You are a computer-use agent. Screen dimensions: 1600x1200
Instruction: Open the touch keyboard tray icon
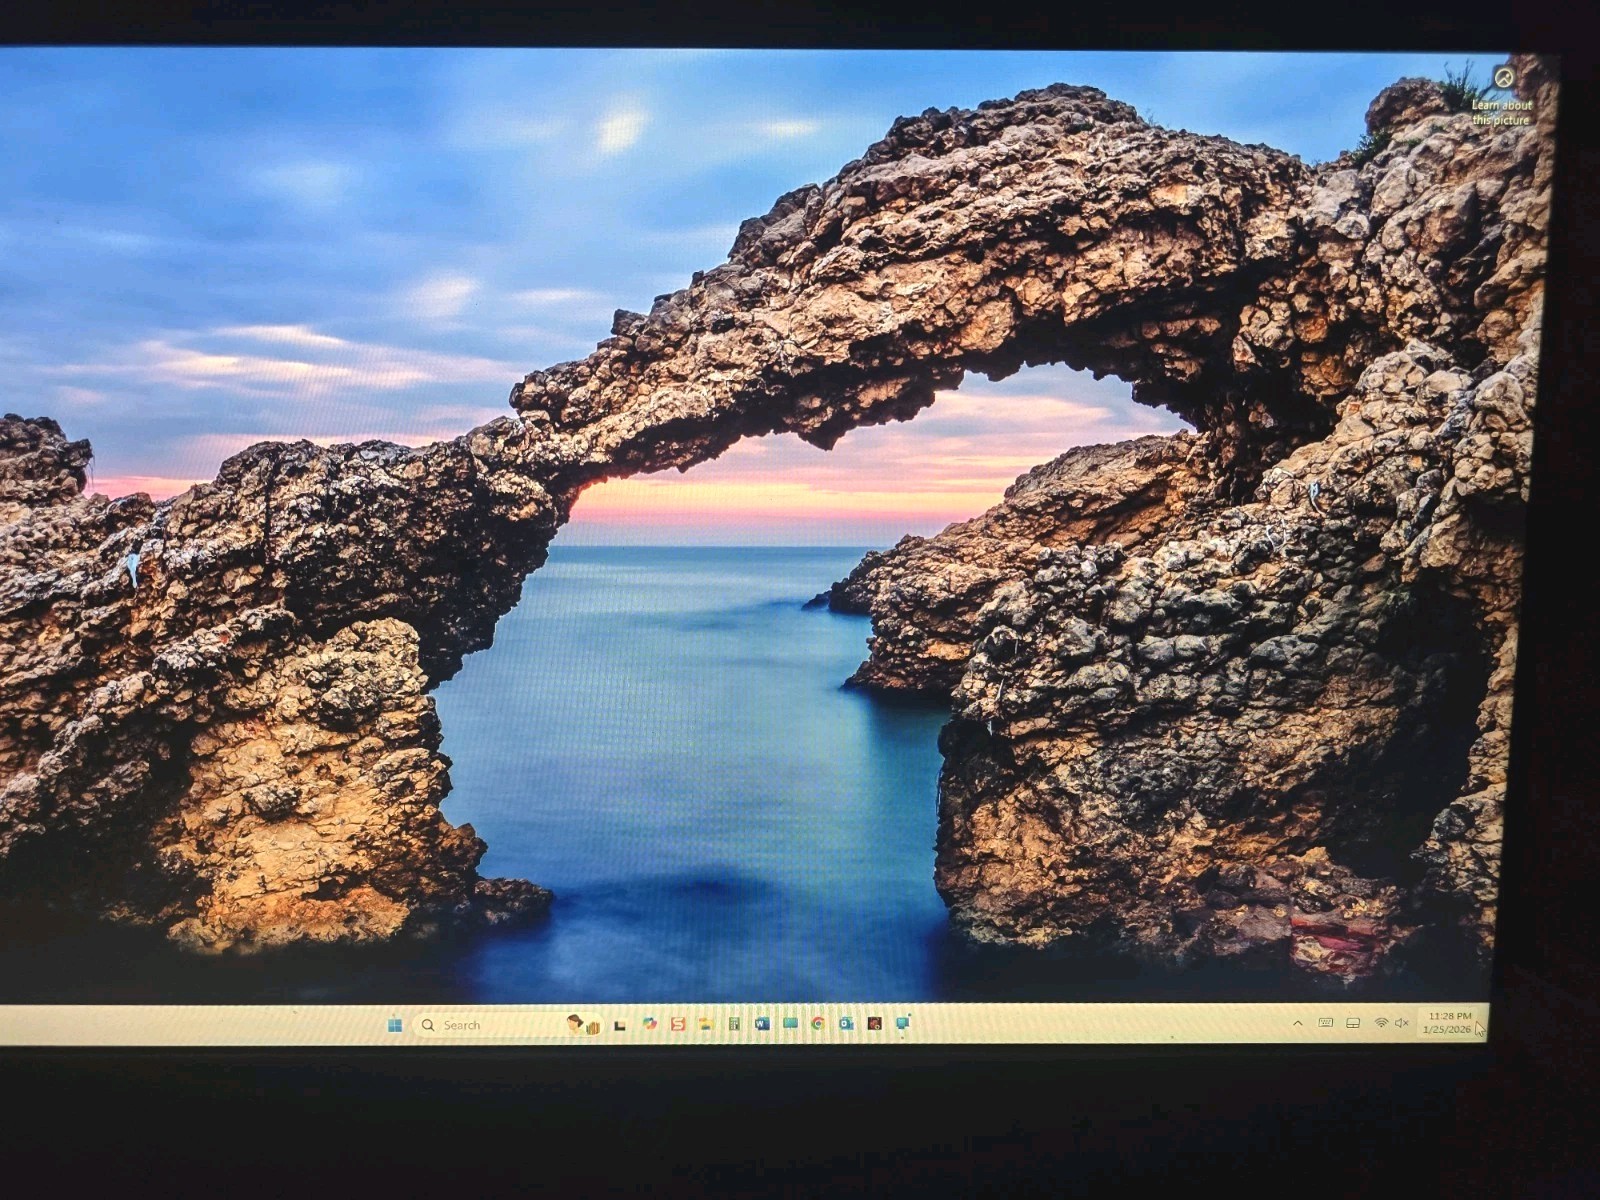click(1326, 1022)
